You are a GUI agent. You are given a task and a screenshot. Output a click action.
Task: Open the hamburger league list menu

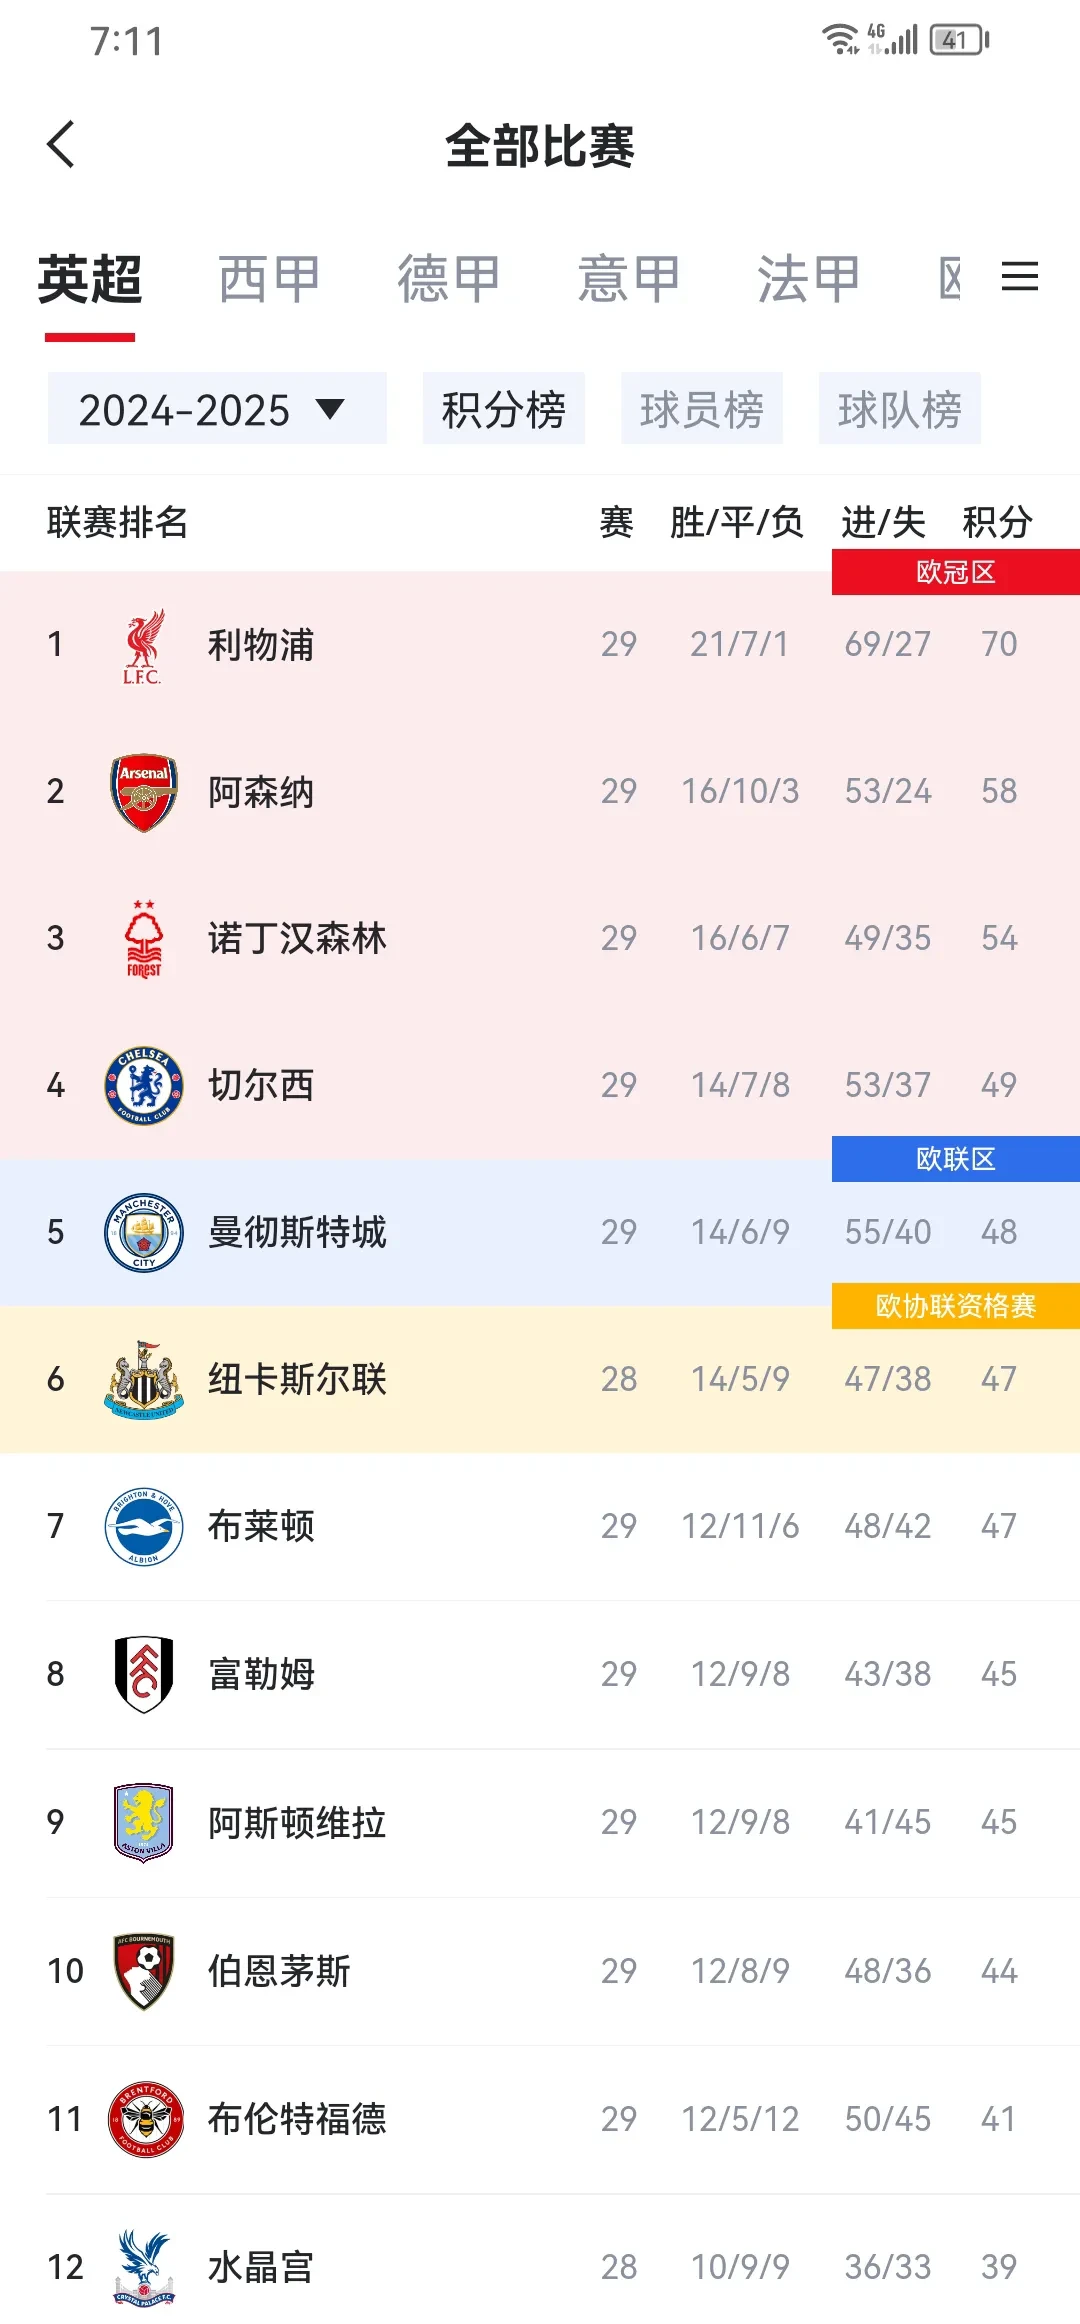(x=1019, y=277)
